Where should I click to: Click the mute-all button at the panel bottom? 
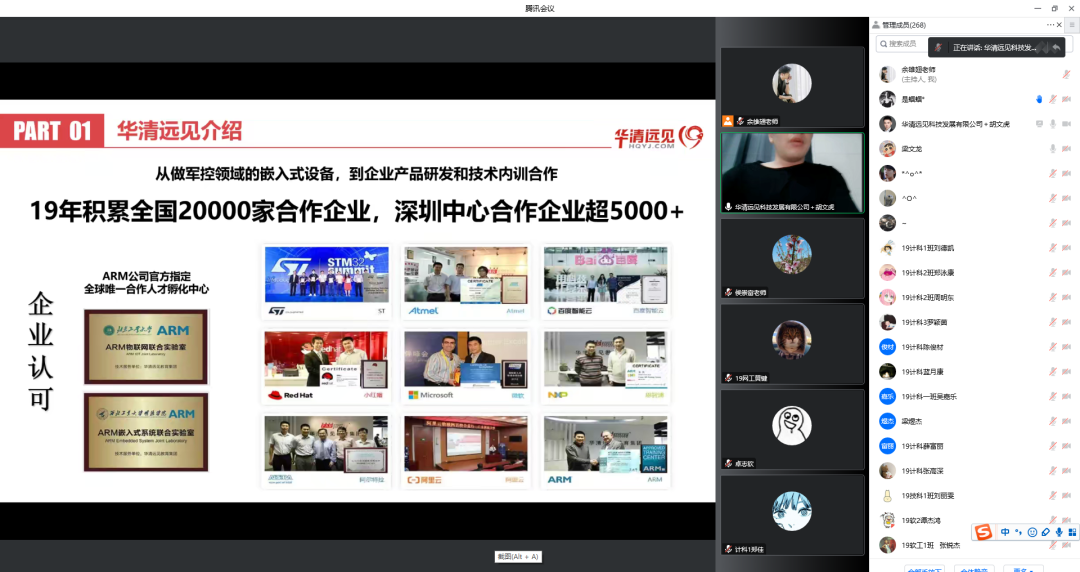pos(975,569)
